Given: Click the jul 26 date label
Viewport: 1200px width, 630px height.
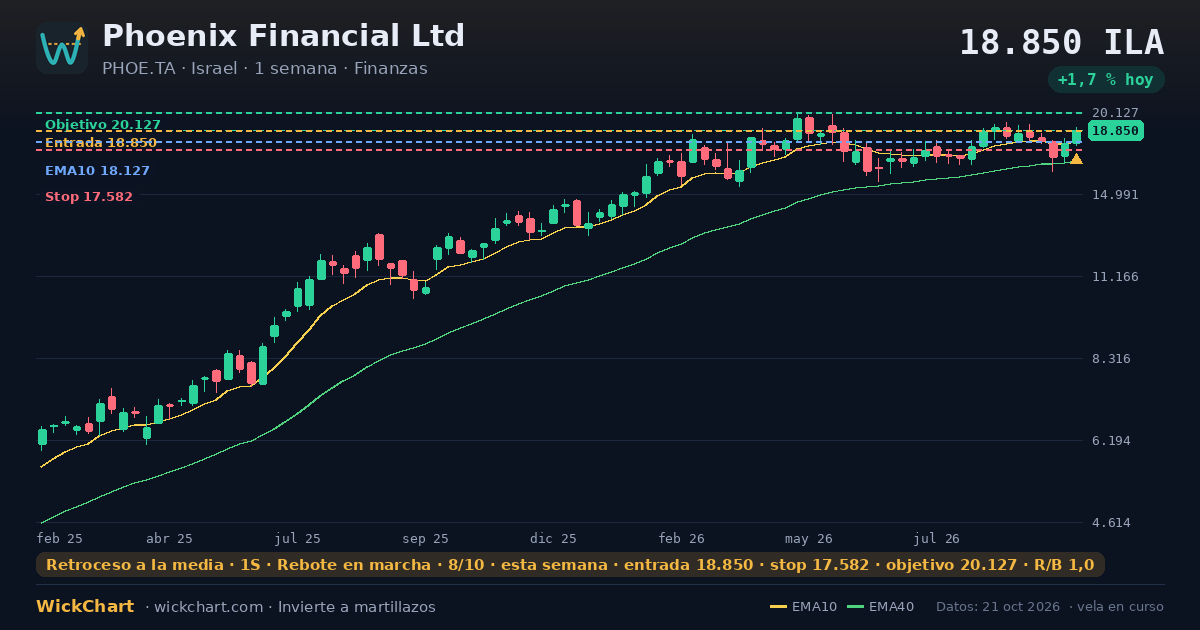Looking at the screenshot, I should click(937, 538).
